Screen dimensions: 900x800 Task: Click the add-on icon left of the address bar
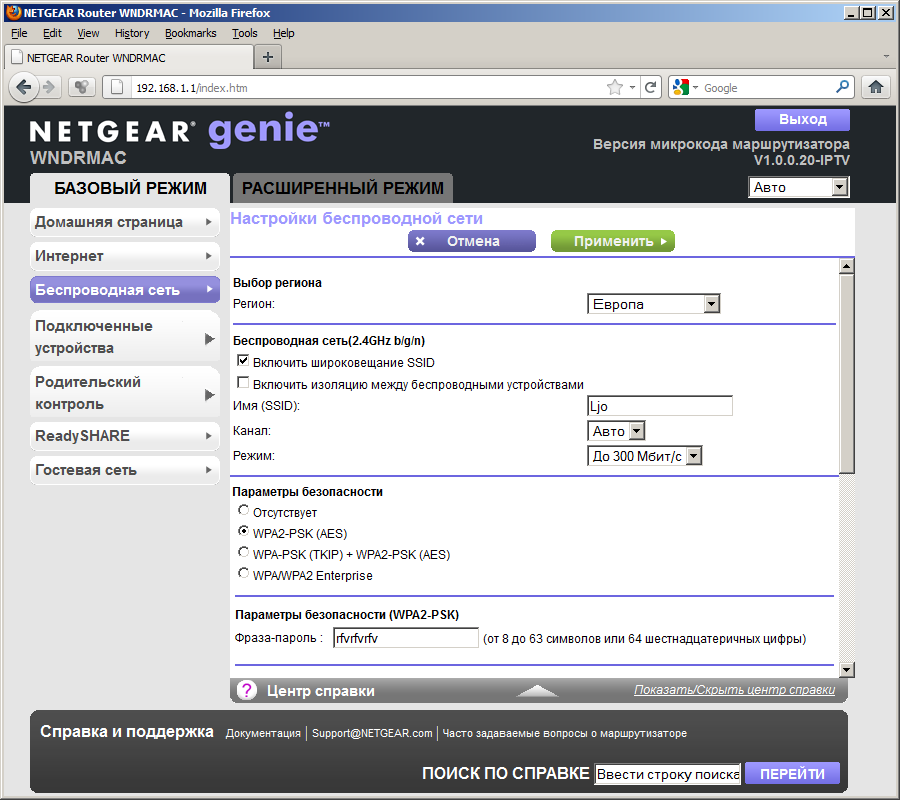[x=82, y=88]
